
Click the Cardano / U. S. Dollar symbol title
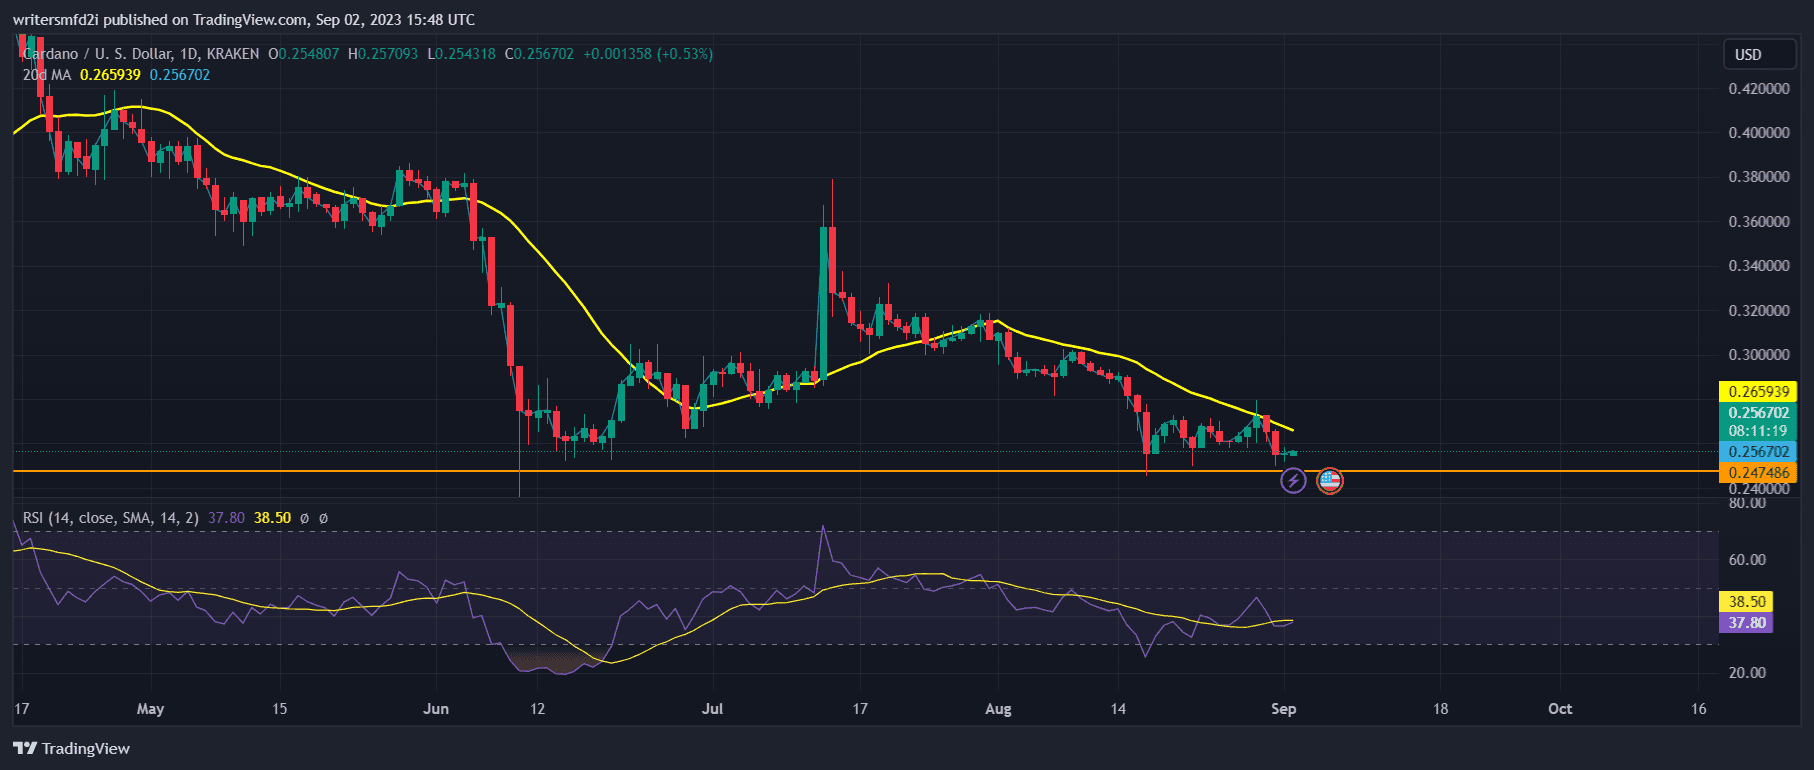[100, 54]
